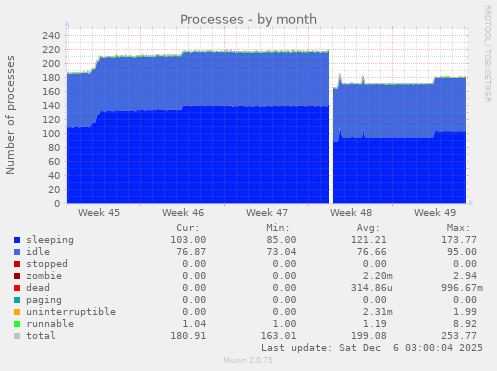Click the y-axis label 240
The width and height of the screenshot is (497, 371).
[x=51, y=36]
